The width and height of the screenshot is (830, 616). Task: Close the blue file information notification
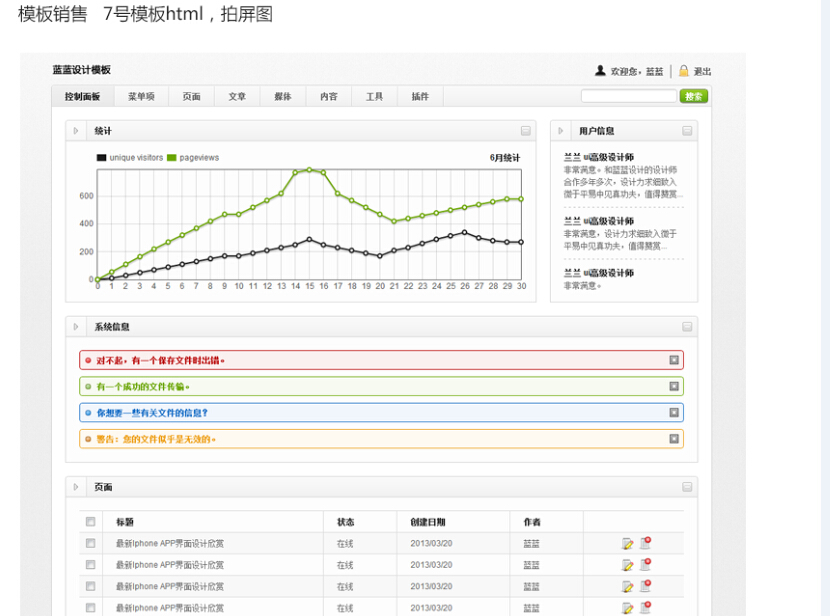[x=674, y=412]
